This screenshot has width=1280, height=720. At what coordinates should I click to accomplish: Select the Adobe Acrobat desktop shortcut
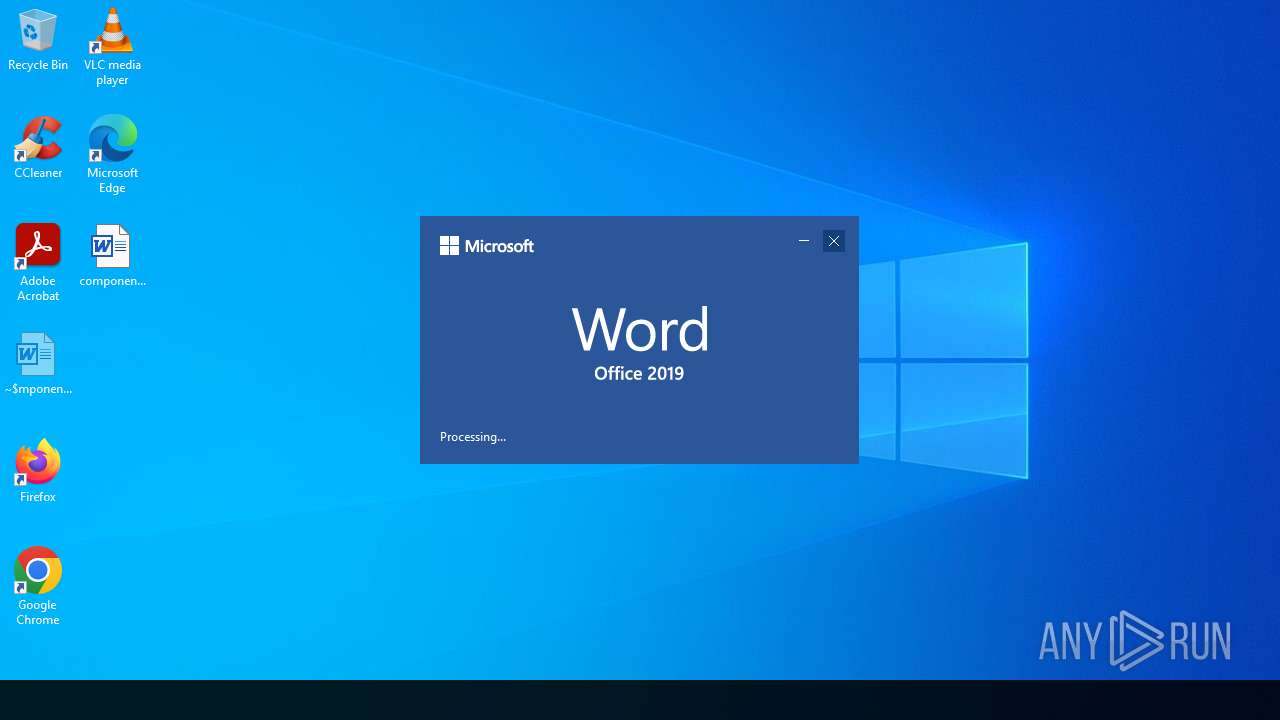pyautogui.click(x=38, y=262)
